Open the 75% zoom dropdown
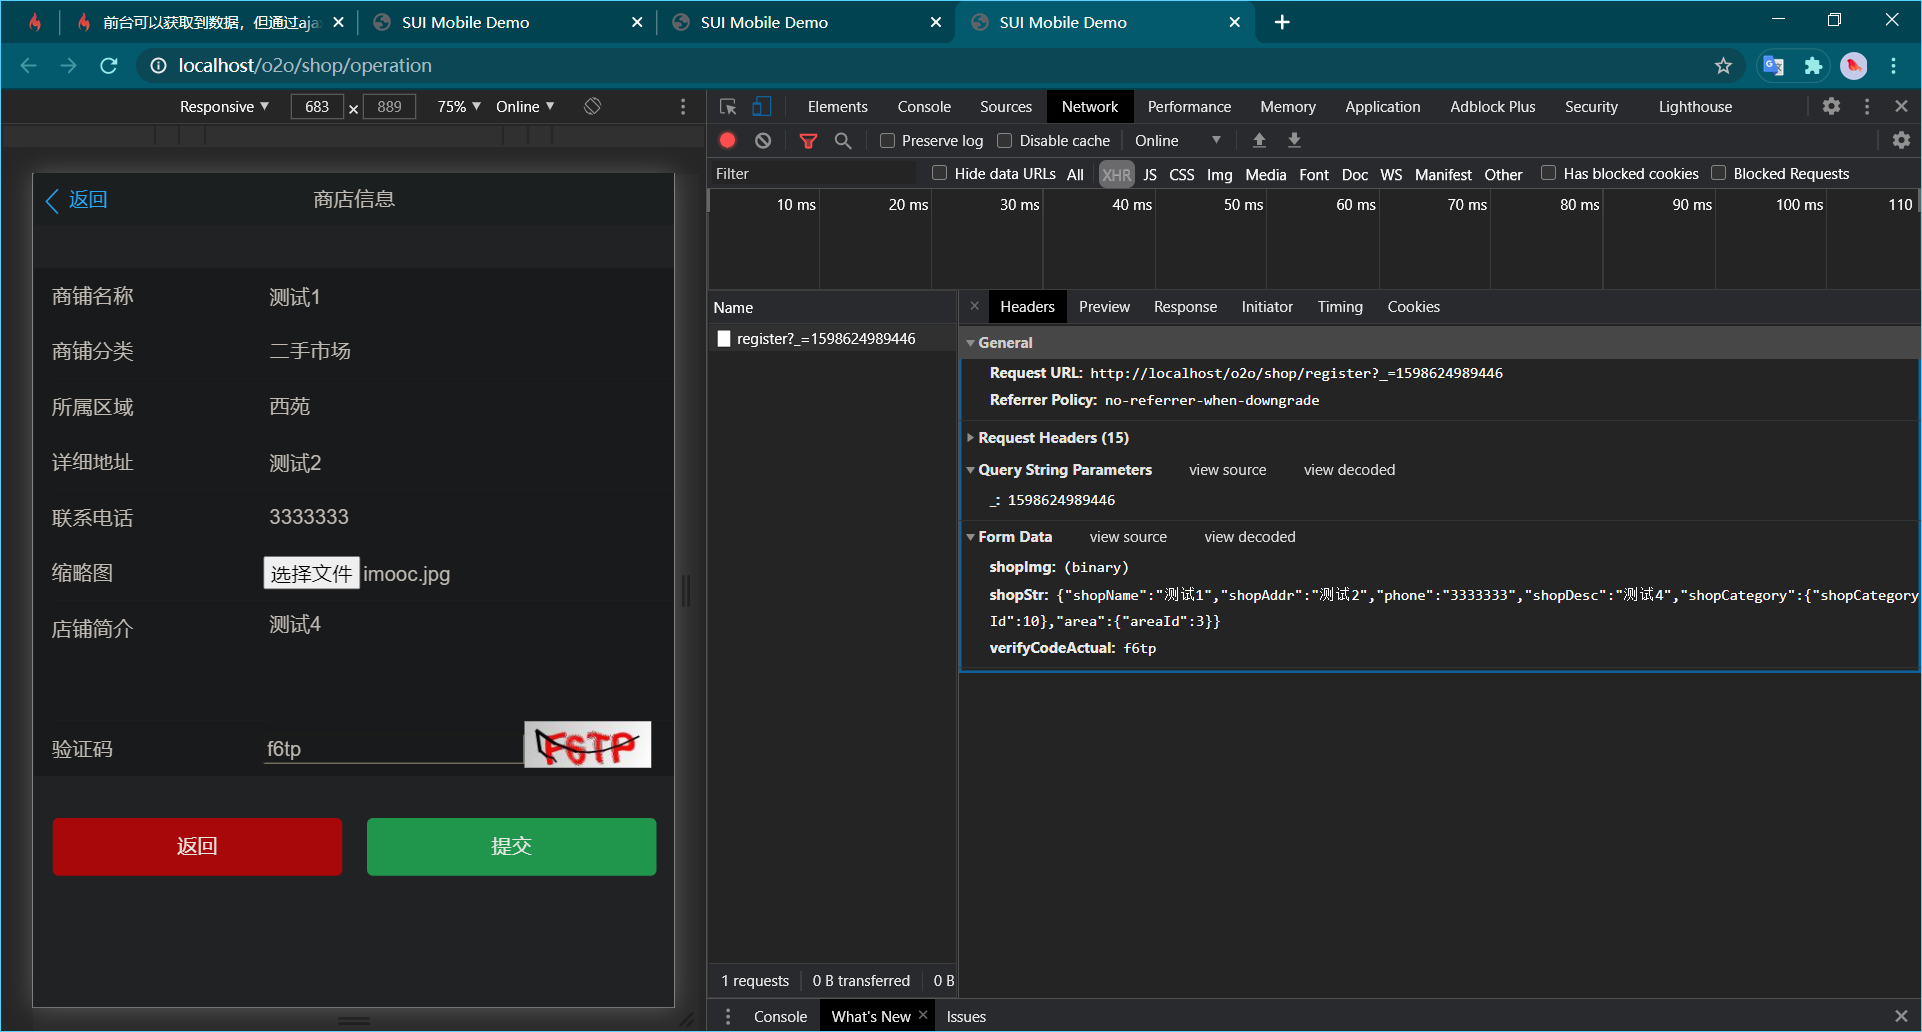This screenshot has height=1032, width=1922. 459,106
